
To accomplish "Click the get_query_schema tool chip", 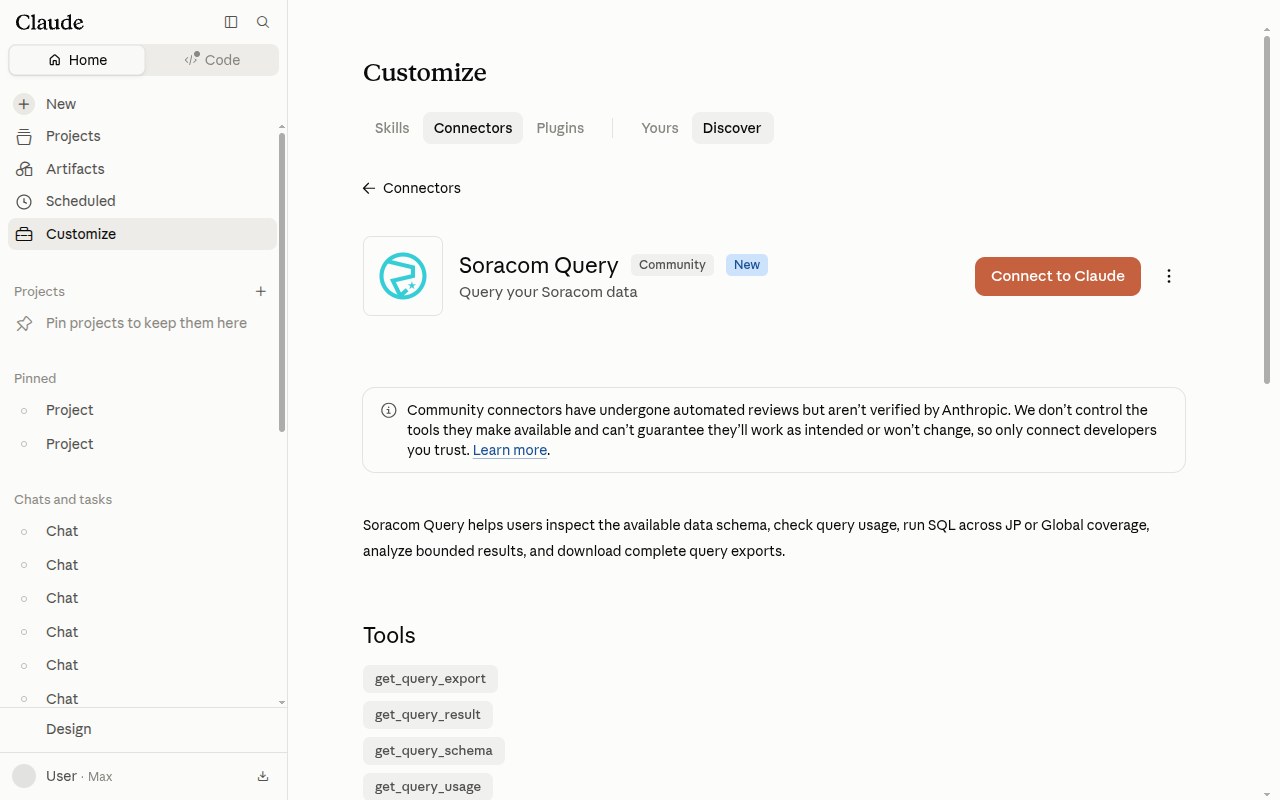I will (434, 751).
